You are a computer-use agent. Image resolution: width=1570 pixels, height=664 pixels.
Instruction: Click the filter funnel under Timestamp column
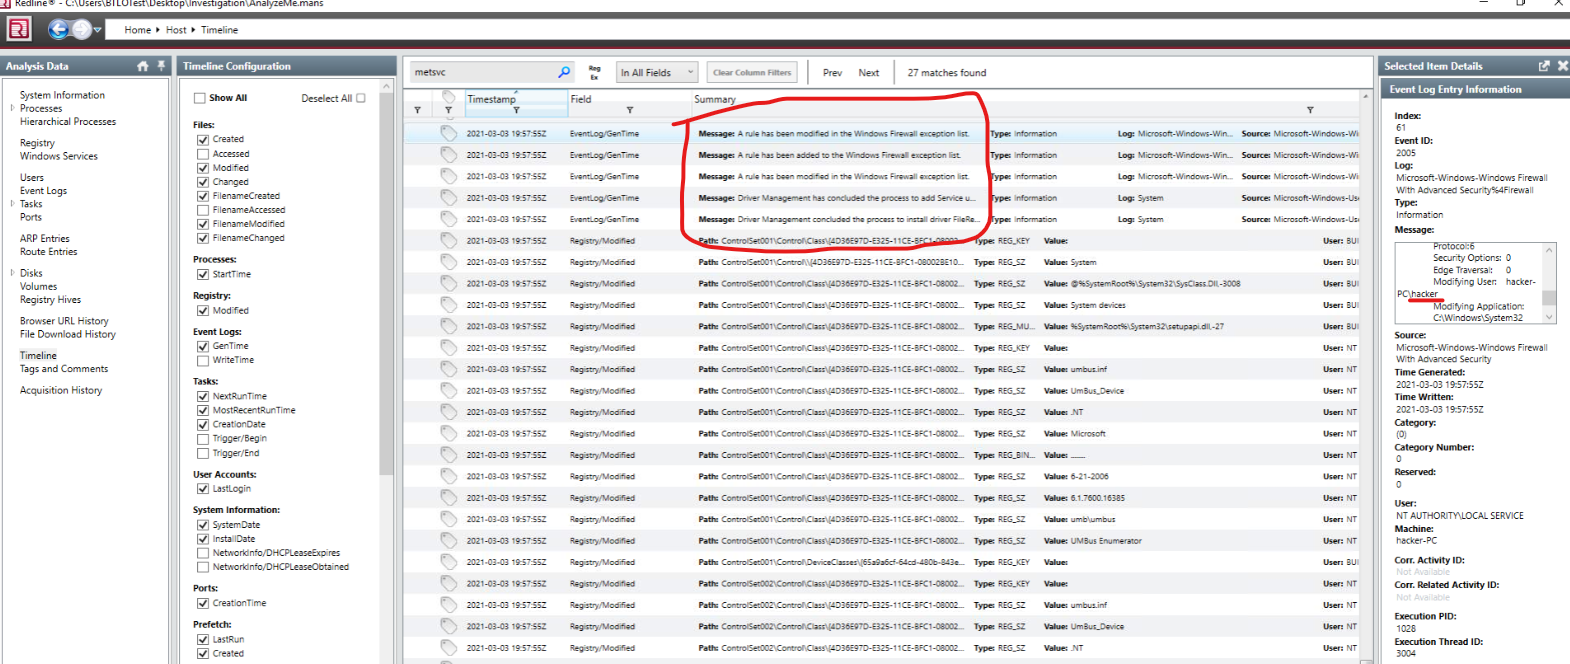coord(516,110)
